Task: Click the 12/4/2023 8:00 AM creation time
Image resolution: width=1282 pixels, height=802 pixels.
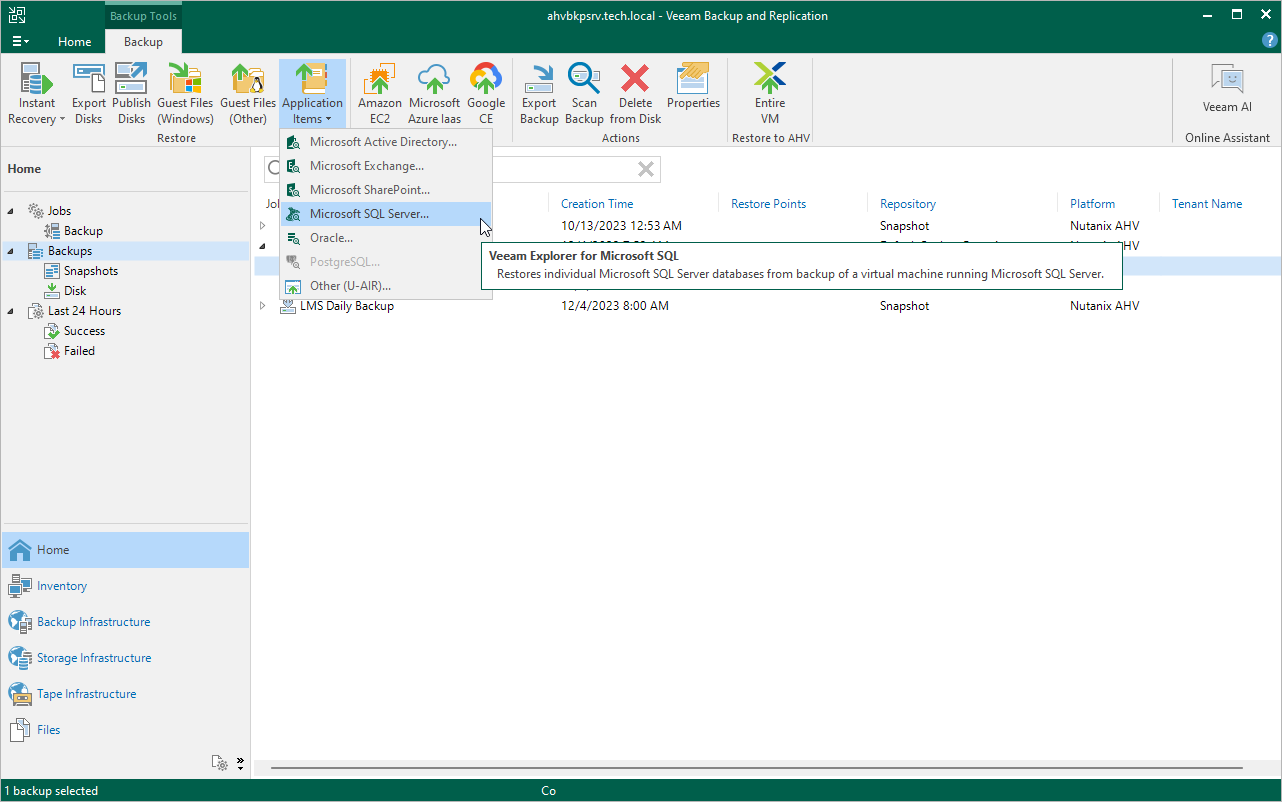Action: tap(615, 306)
